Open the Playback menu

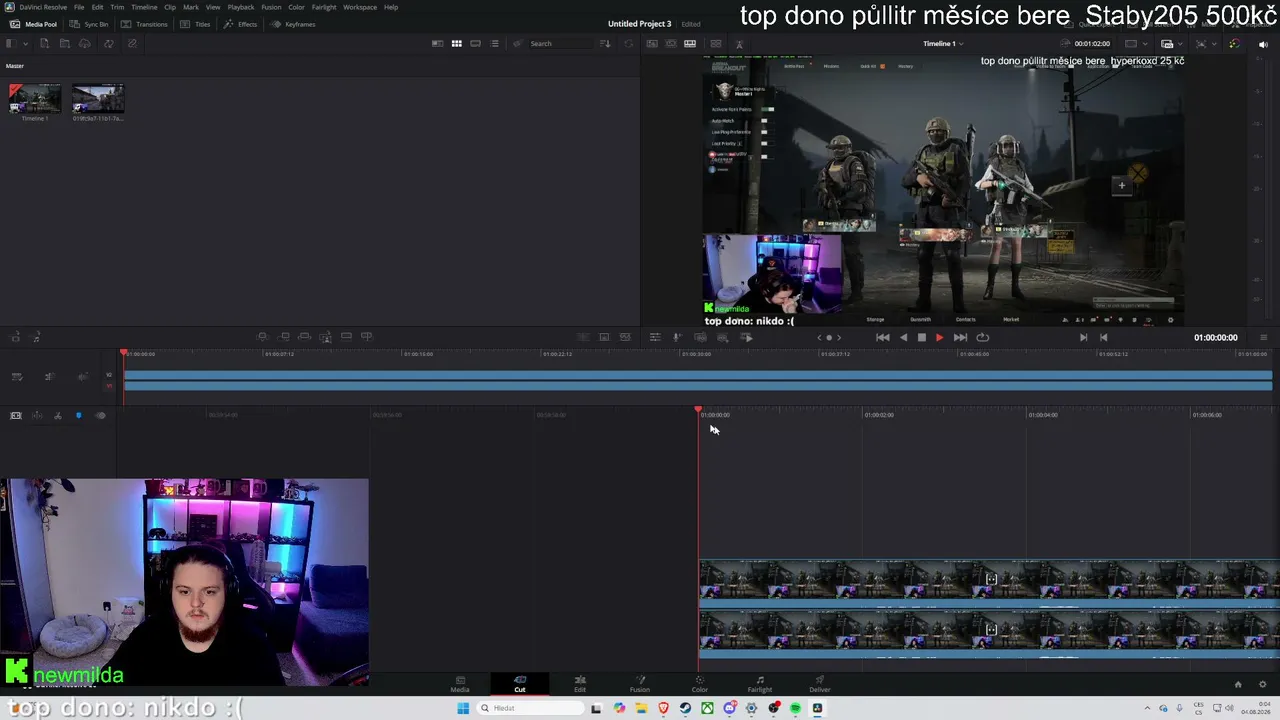[241, 7]
